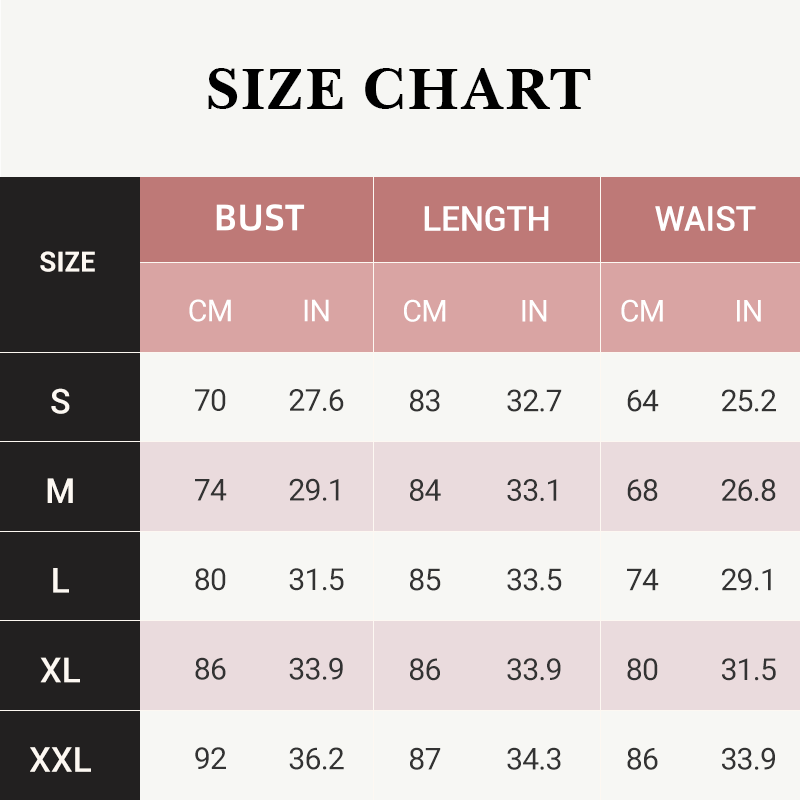This screenshot has height=800, width=800.
Task: Click the SIZE header cell
Action: pyautogui.click(x=68, y=263)
